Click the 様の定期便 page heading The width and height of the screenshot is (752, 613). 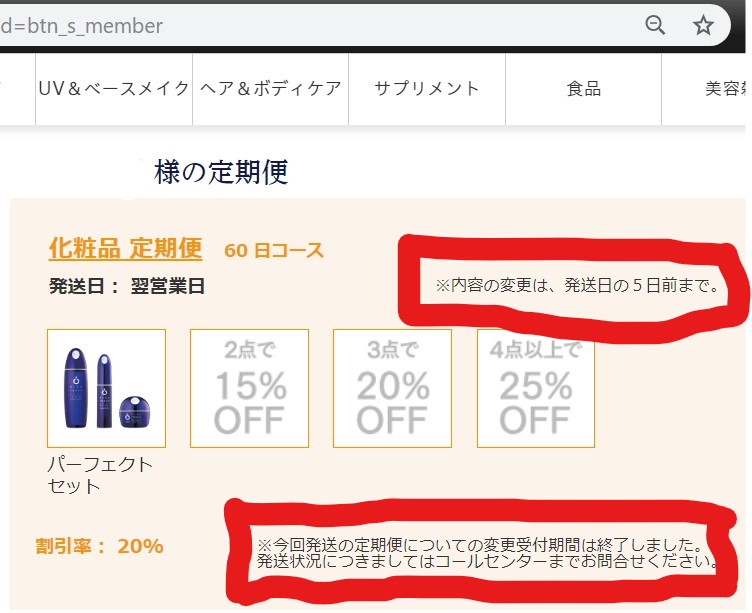[x=221, y=172]
